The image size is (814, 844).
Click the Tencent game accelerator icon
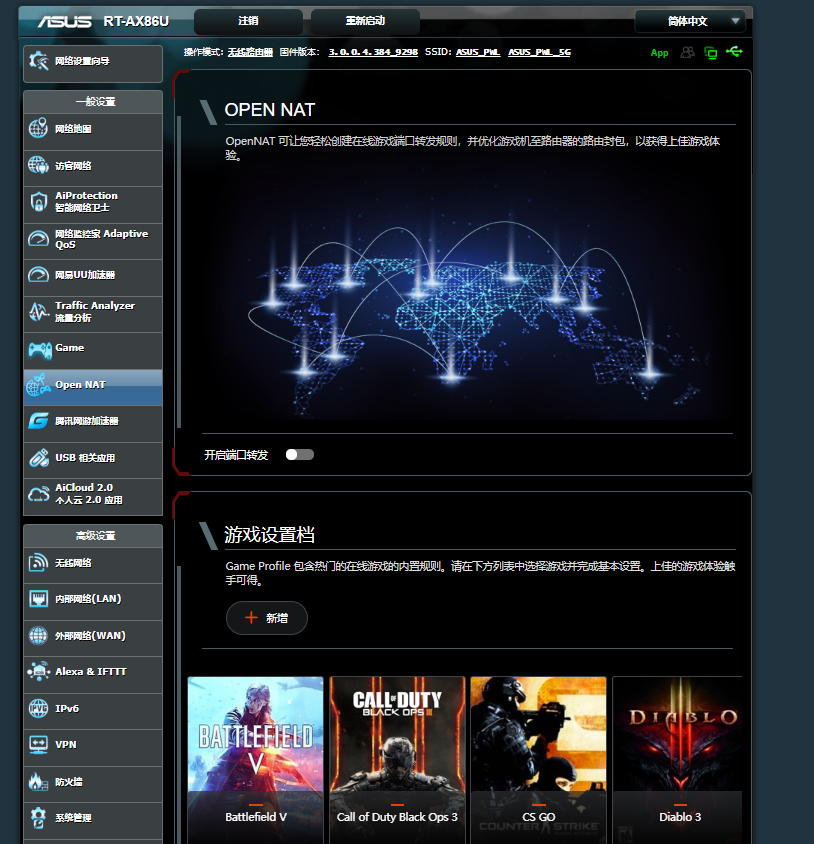[x=38, y=421]
